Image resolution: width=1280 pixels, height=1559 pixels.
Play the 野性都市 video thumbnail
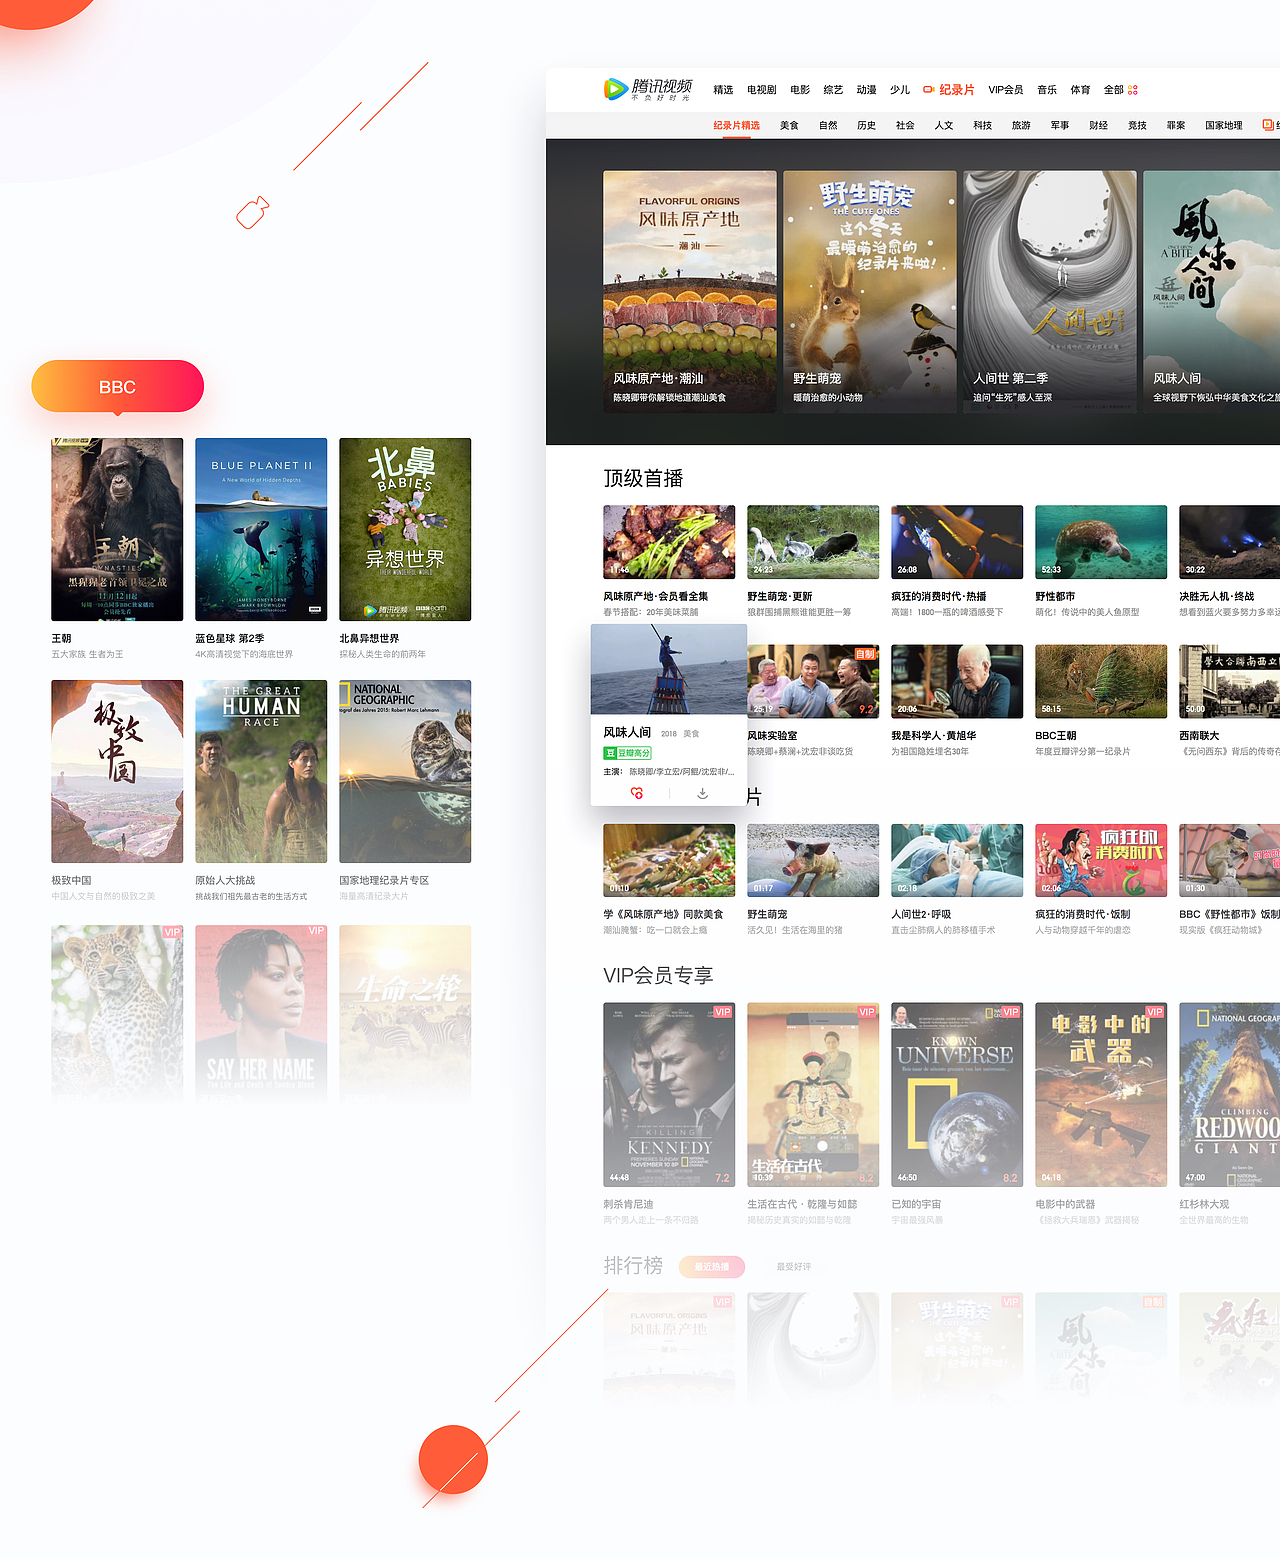tap(1101, 542)
